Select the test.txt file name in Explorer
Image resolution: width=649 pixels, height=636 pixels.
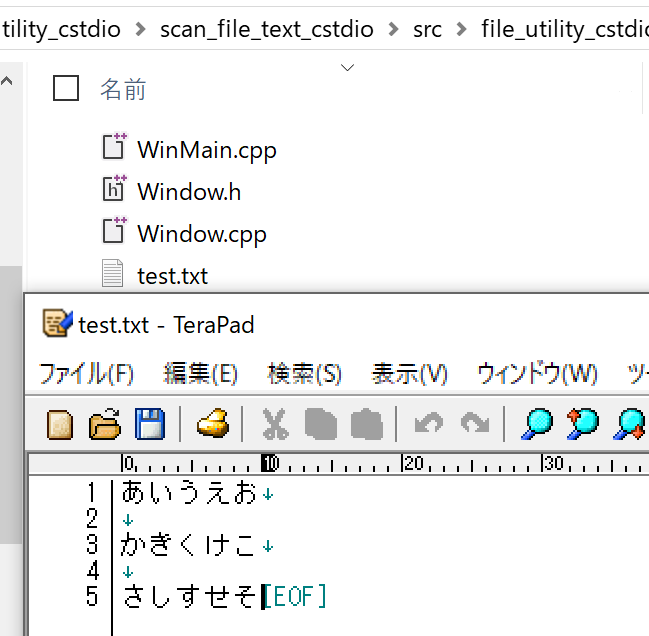point(173,276)
